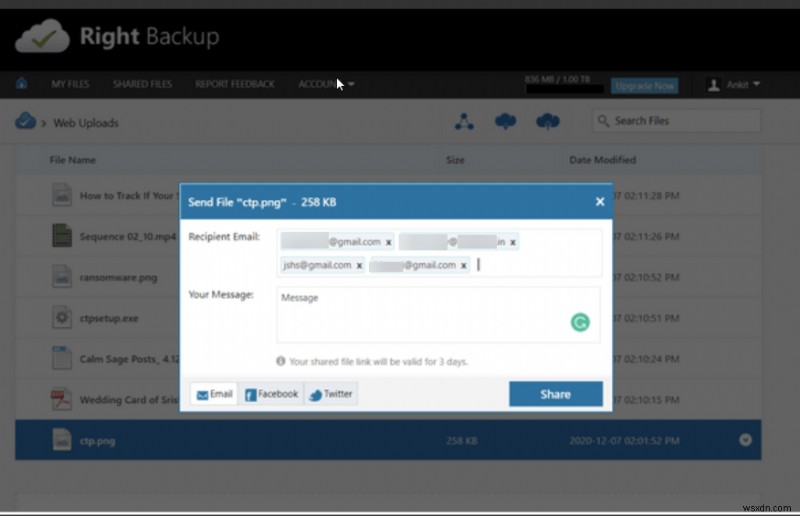Screen dimensions: 800x516
Task: Select the ransomware.png file
Action: 118,278
